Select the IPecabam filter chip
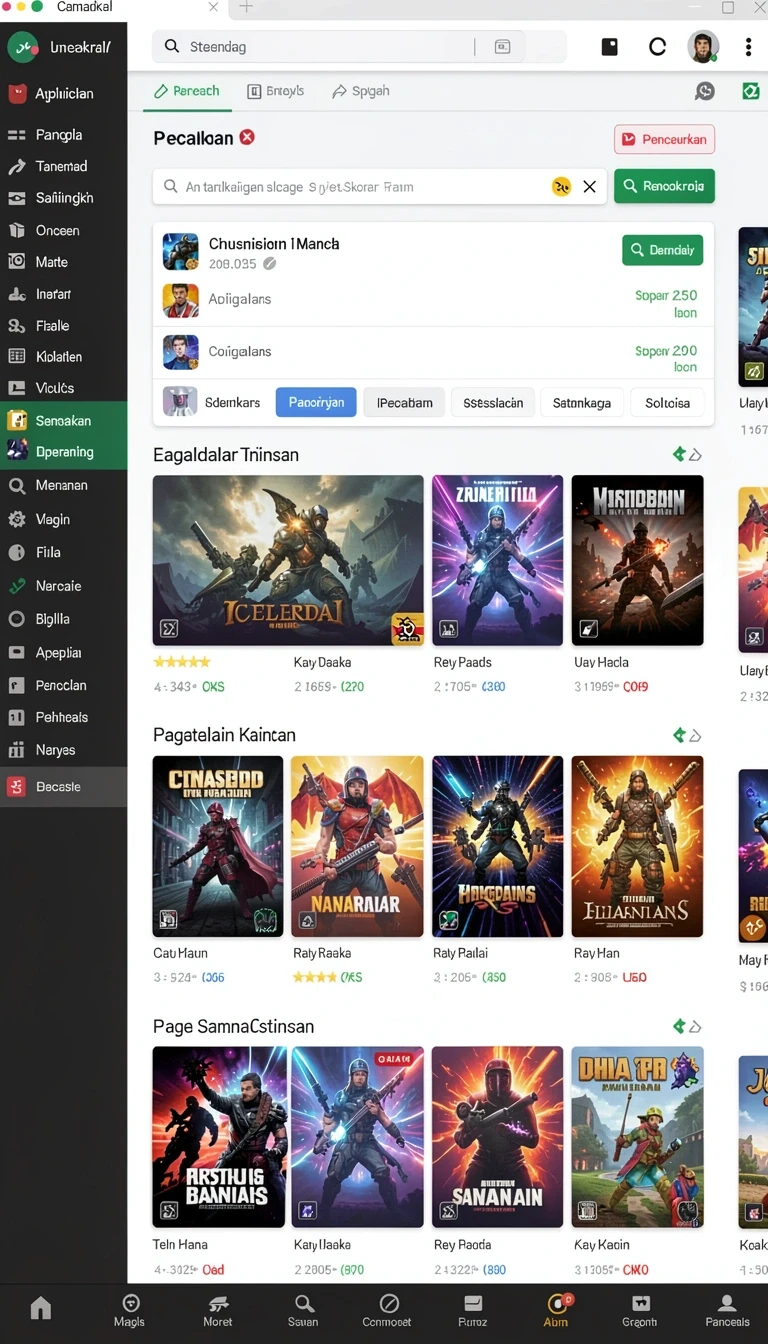768x1344 pixels. (404, 402)
